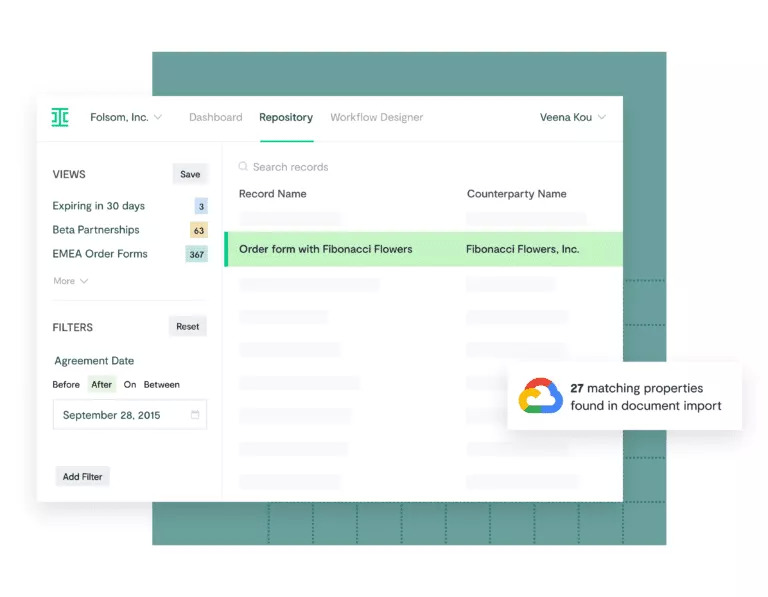Click the Save views button

(x=190, y=174)
